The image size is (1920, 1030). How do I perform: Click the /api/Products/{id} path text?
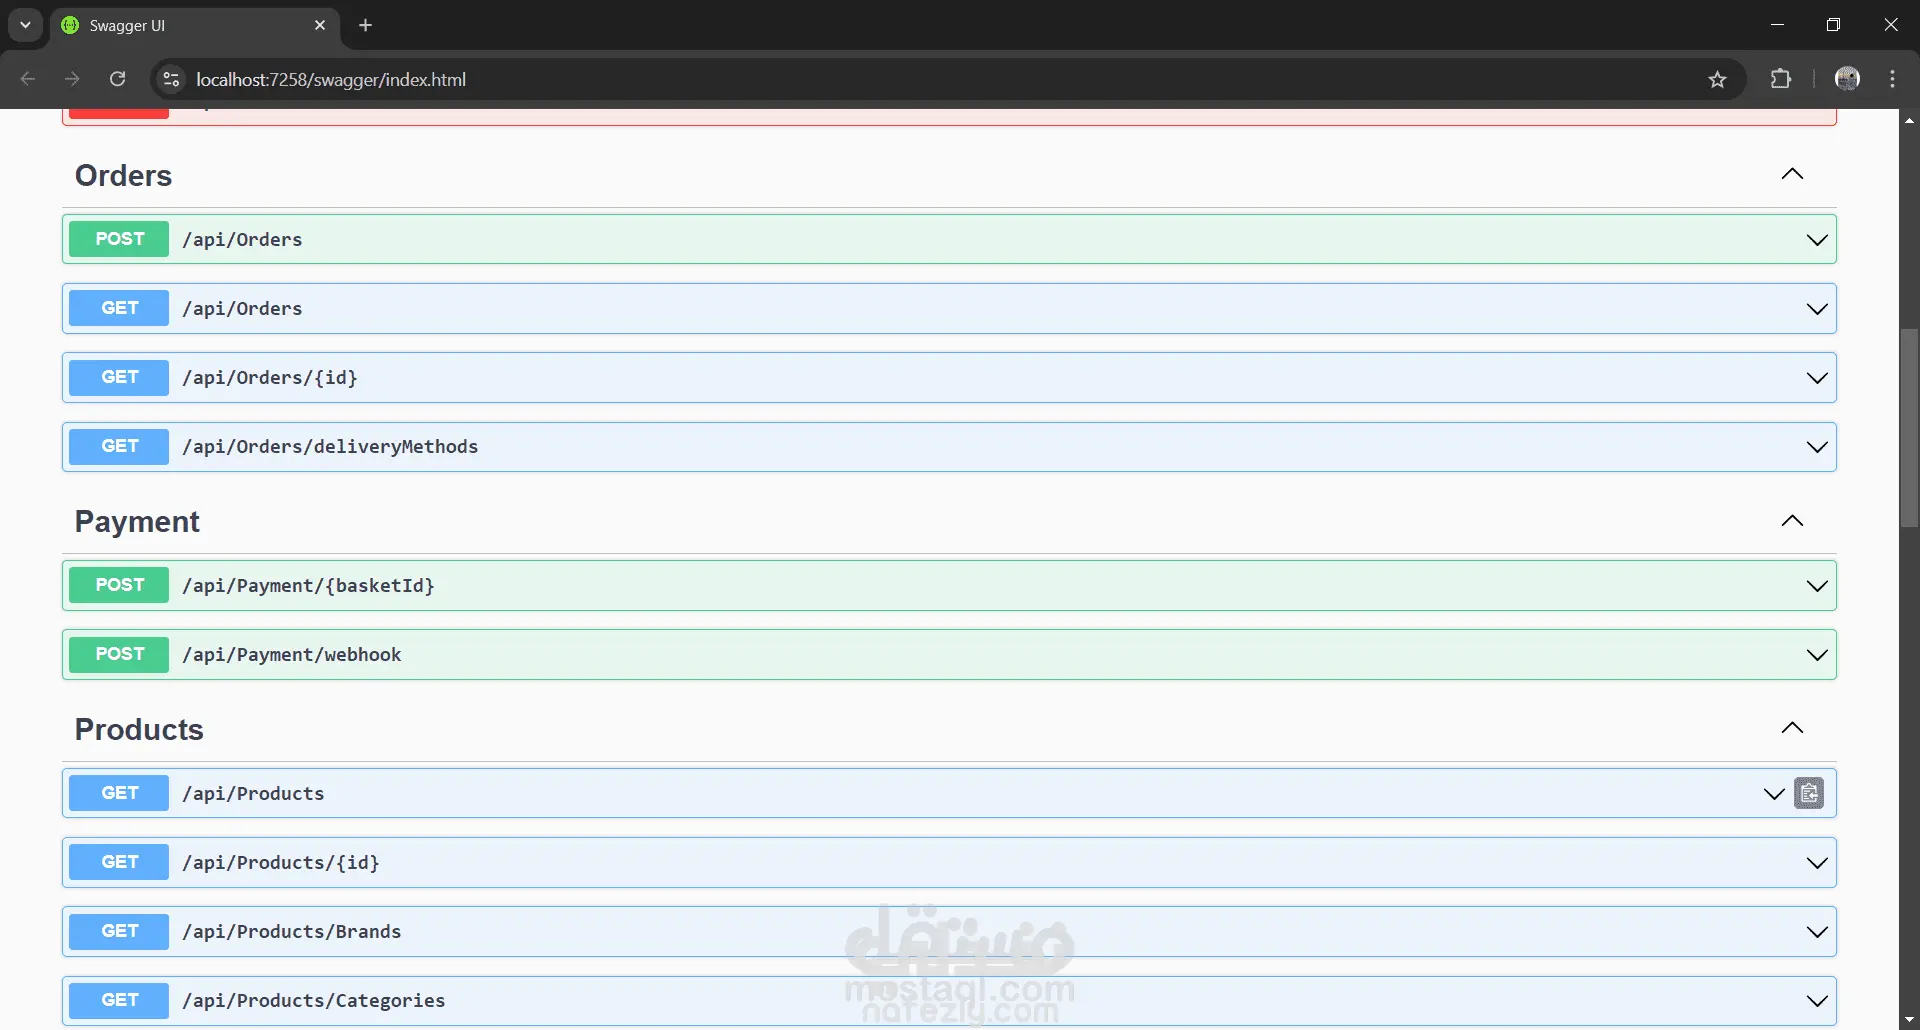click(x=281, y=863)
